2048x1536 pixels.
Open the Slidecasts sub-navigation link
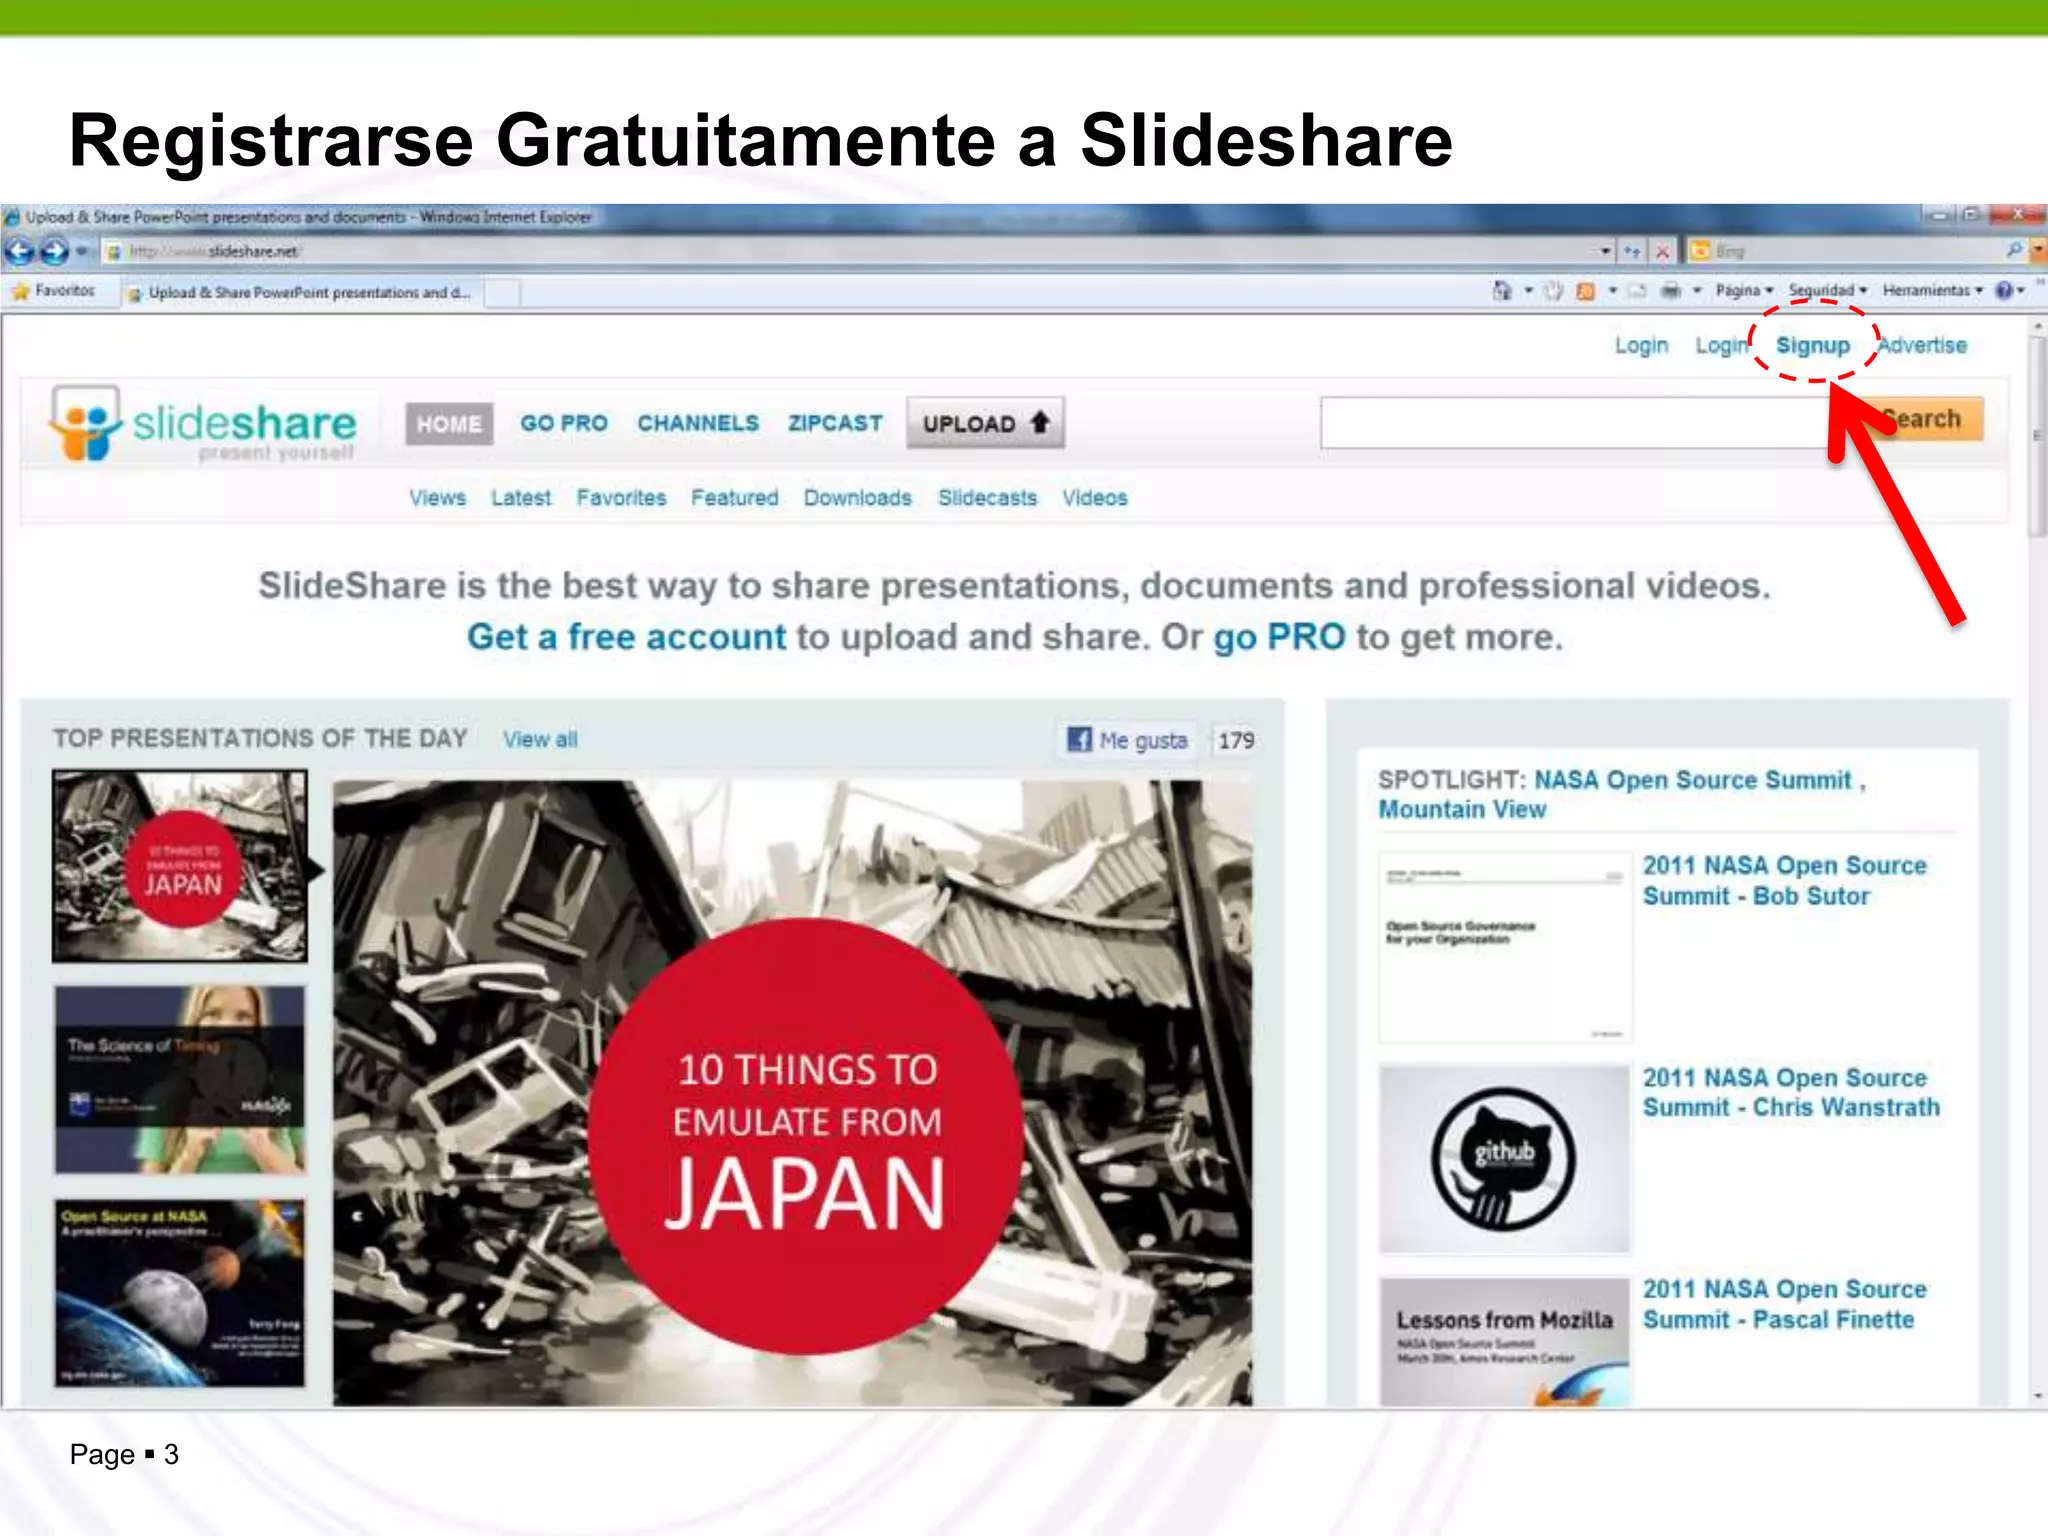(x=987, y=498)
